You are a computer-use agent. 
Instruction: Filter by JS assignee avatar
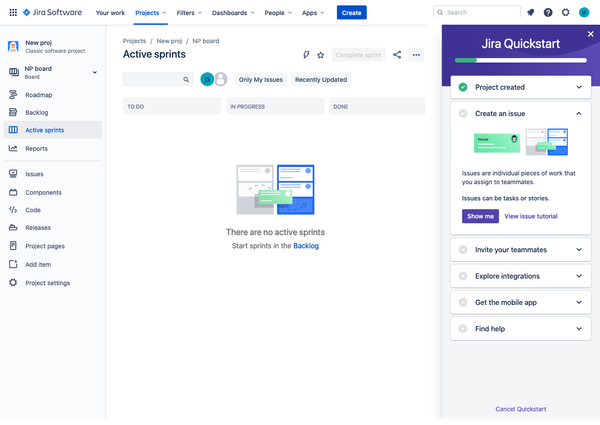[207, 79]
